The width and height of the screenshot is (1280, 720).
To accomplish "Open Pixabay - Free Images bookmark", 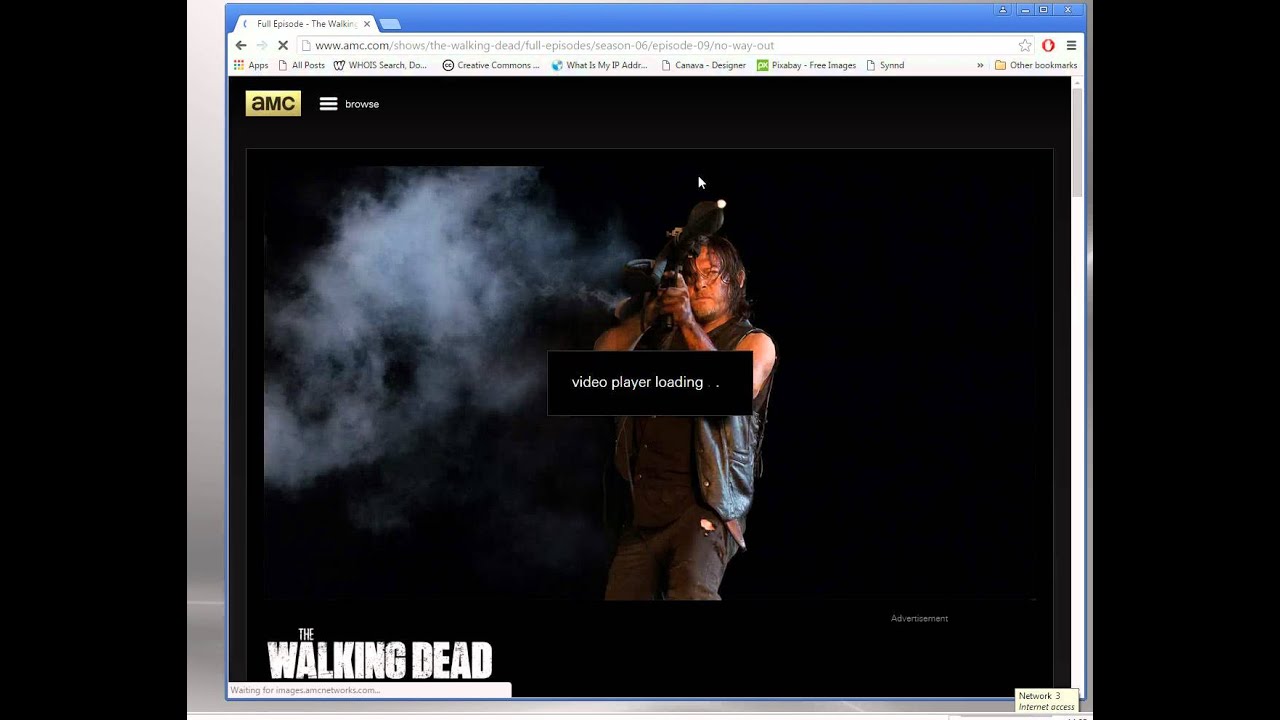I will pyautogui.click(x=806, y=65).
